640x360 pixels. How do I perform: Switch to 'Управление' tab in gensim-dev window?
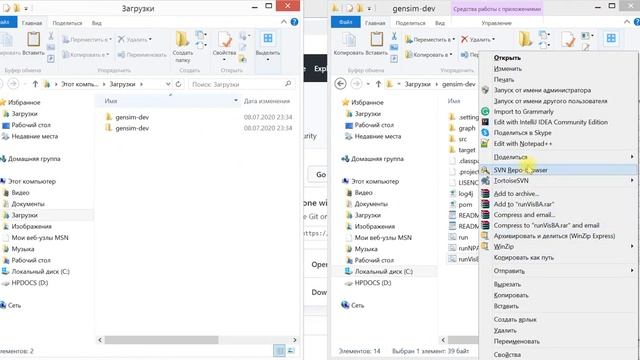point(496,23)
